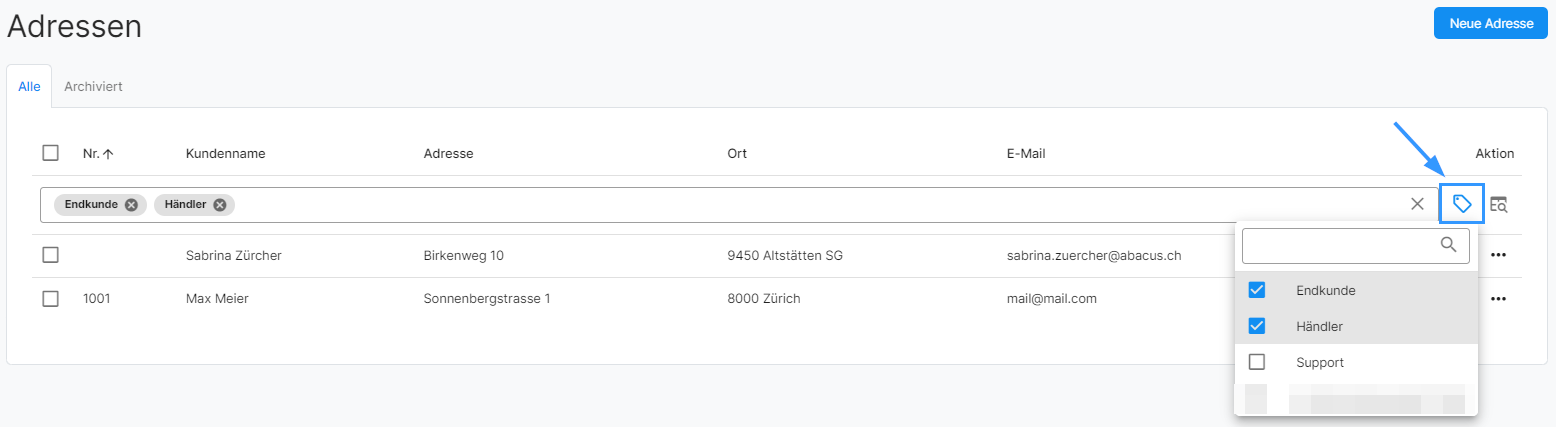Switch to the Archiviert tab

tap(93, 87)
